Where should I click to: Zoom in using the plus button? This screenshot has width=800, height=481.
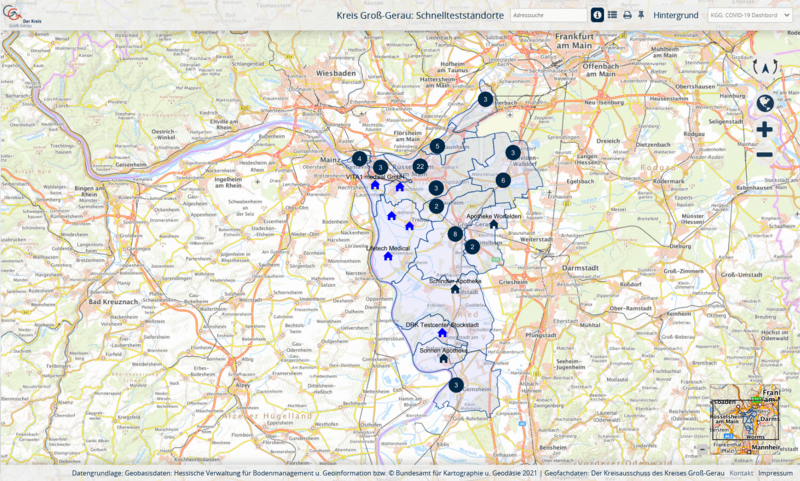point(764,130)
